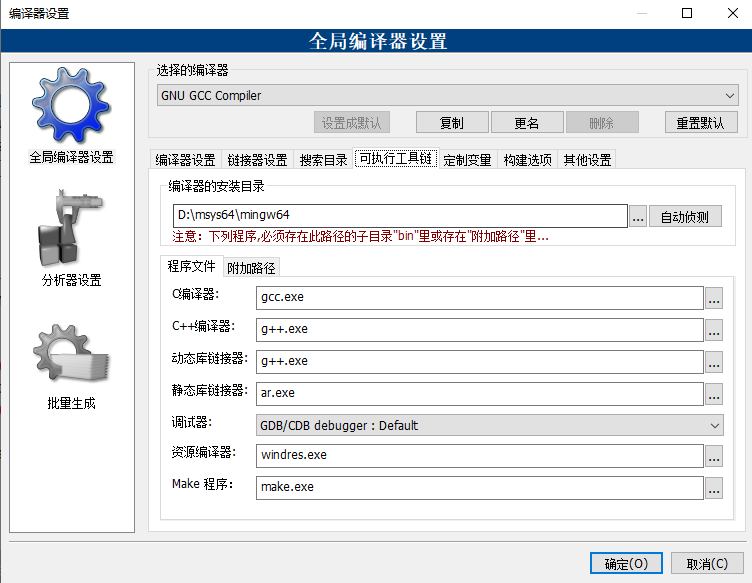The width and height of the screenshot is (752, 583).
Task: Open the 附加路径 tab
Action: [x=251, y=267]
